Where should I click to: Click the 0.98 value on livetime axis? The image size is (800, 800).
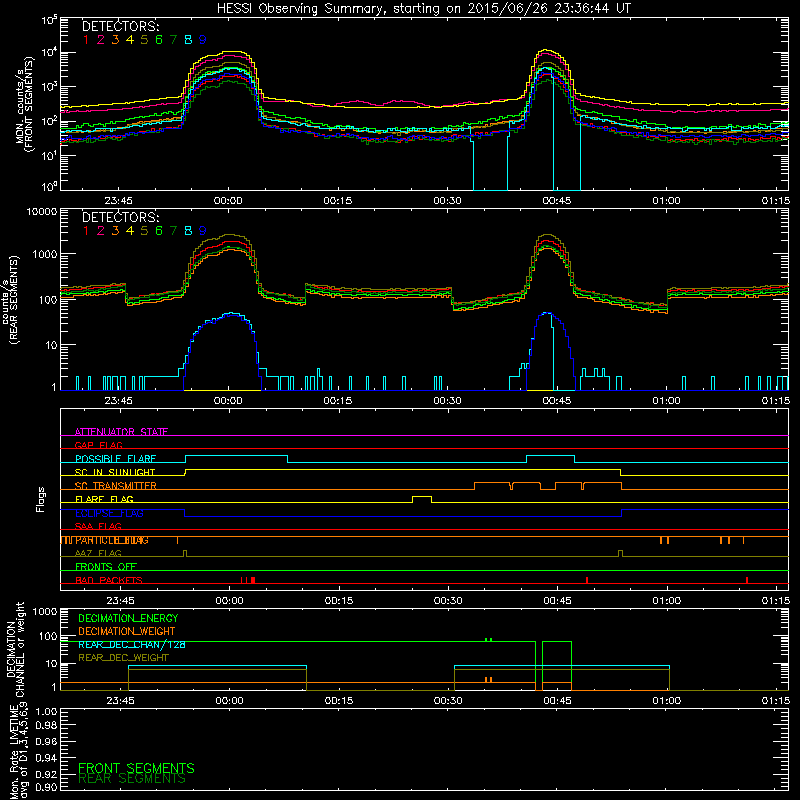46,724
